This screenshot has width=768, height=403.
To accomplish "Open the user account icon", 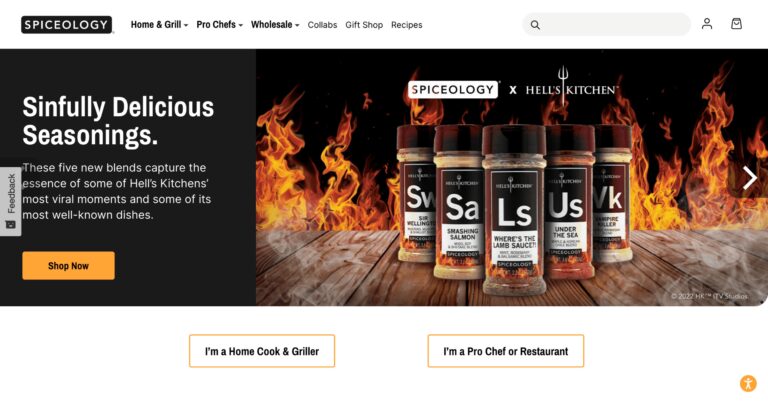I will click(x=707, y=24).
